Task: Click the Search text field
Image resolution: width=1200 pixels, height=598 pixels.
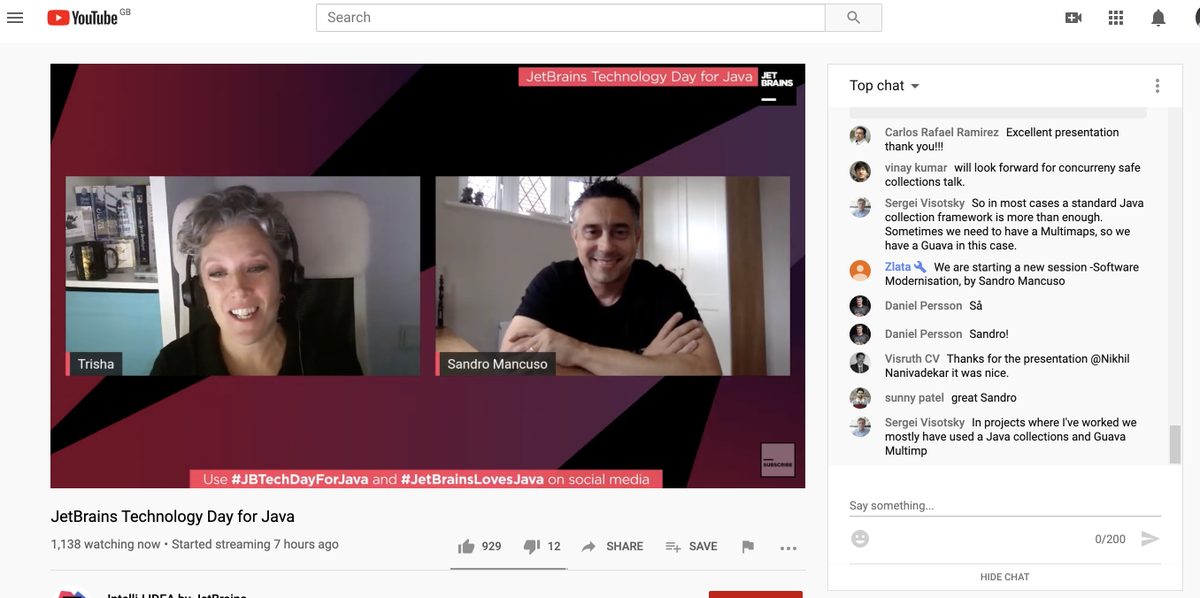Action: tap(570, 17)
